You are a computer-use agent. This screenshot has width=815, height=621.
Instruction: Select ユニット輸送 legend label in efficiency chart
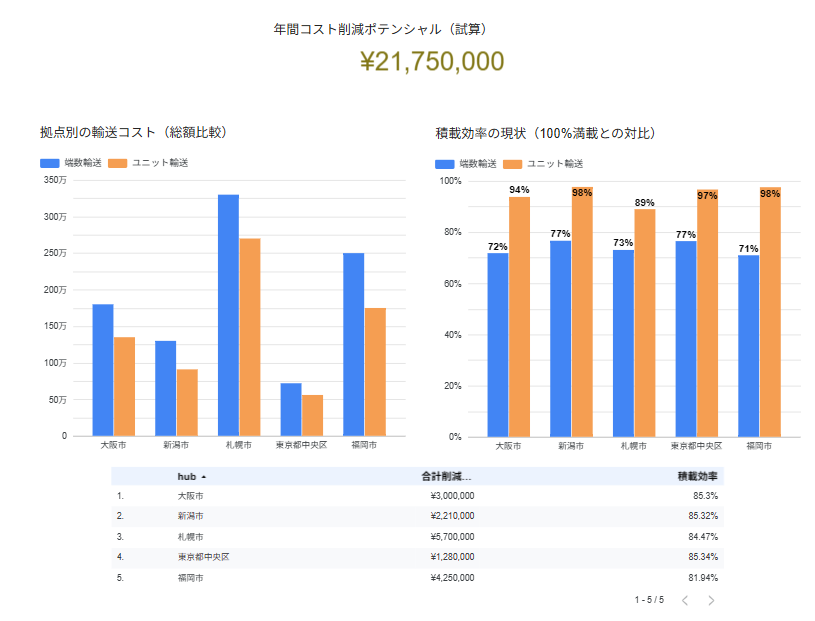pyautogui.click(x=555, y=164)
